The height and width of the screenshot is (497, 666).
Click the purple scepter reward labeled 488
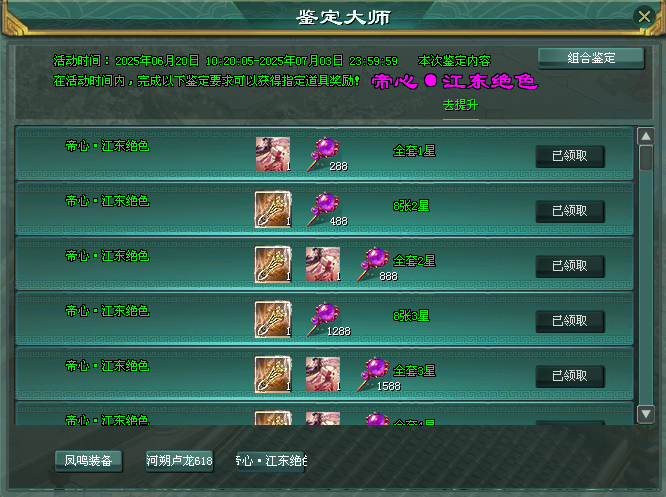324,209
